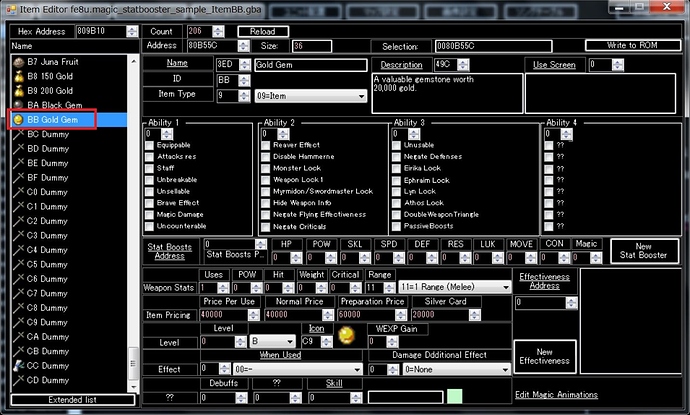Enable the Unsellable checkbox
This screenshot has width=690, height=415.
(150, 190)
